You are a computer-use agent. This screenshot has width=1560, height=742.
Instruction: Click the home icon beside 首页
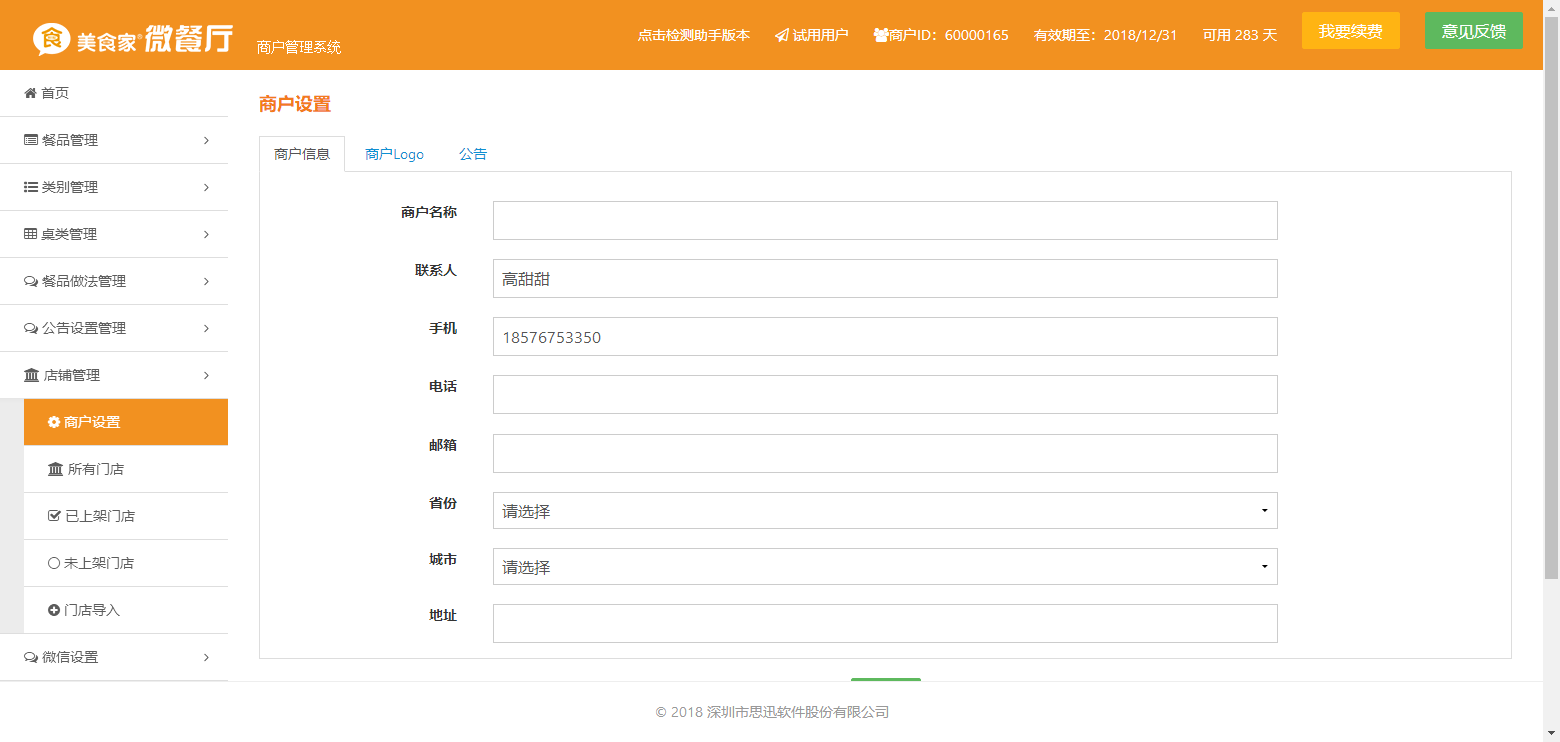coord(30,93)
